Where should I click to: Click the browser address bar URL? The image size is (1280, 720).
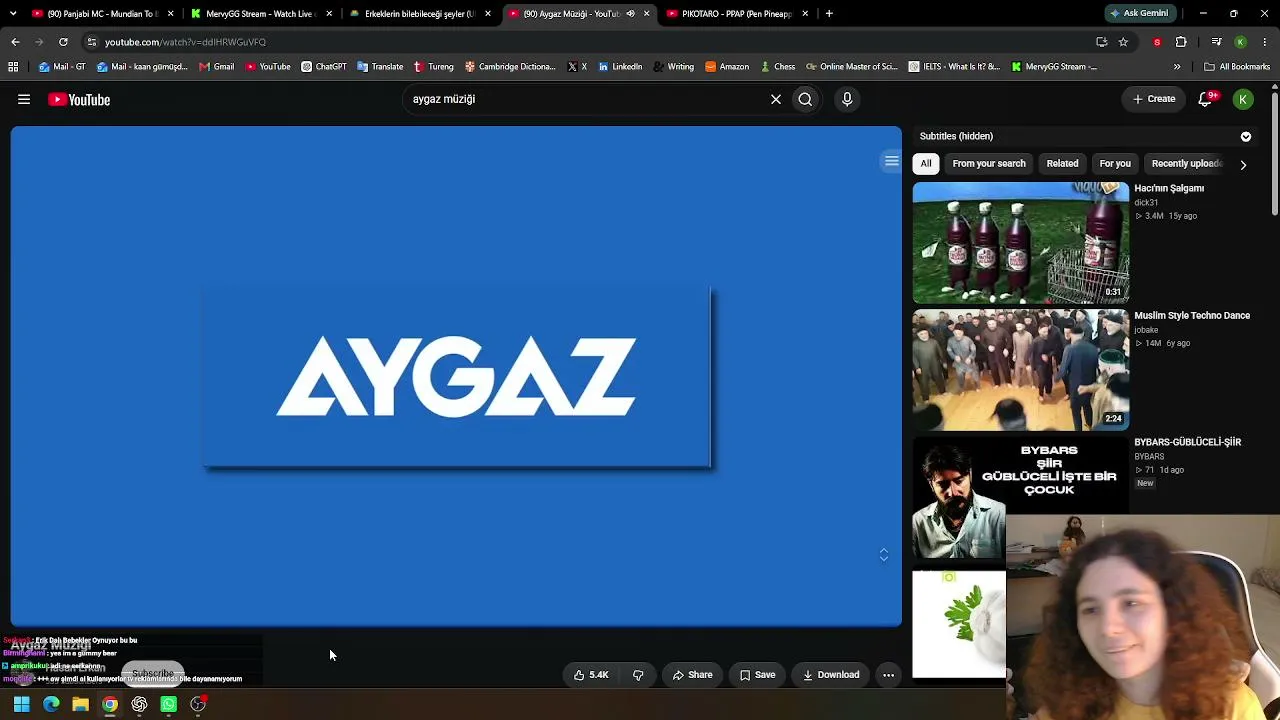click(x=185, y=42)
